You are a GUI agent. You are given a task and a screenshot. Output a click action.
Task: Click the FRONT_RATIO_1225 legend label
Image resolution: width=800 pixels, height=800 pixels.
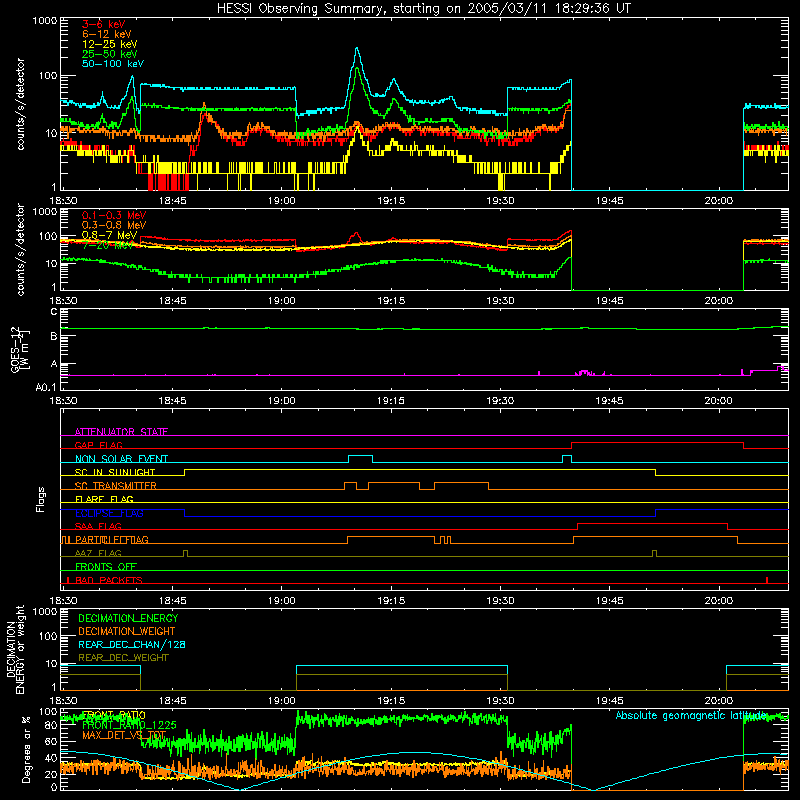[129, 725]
